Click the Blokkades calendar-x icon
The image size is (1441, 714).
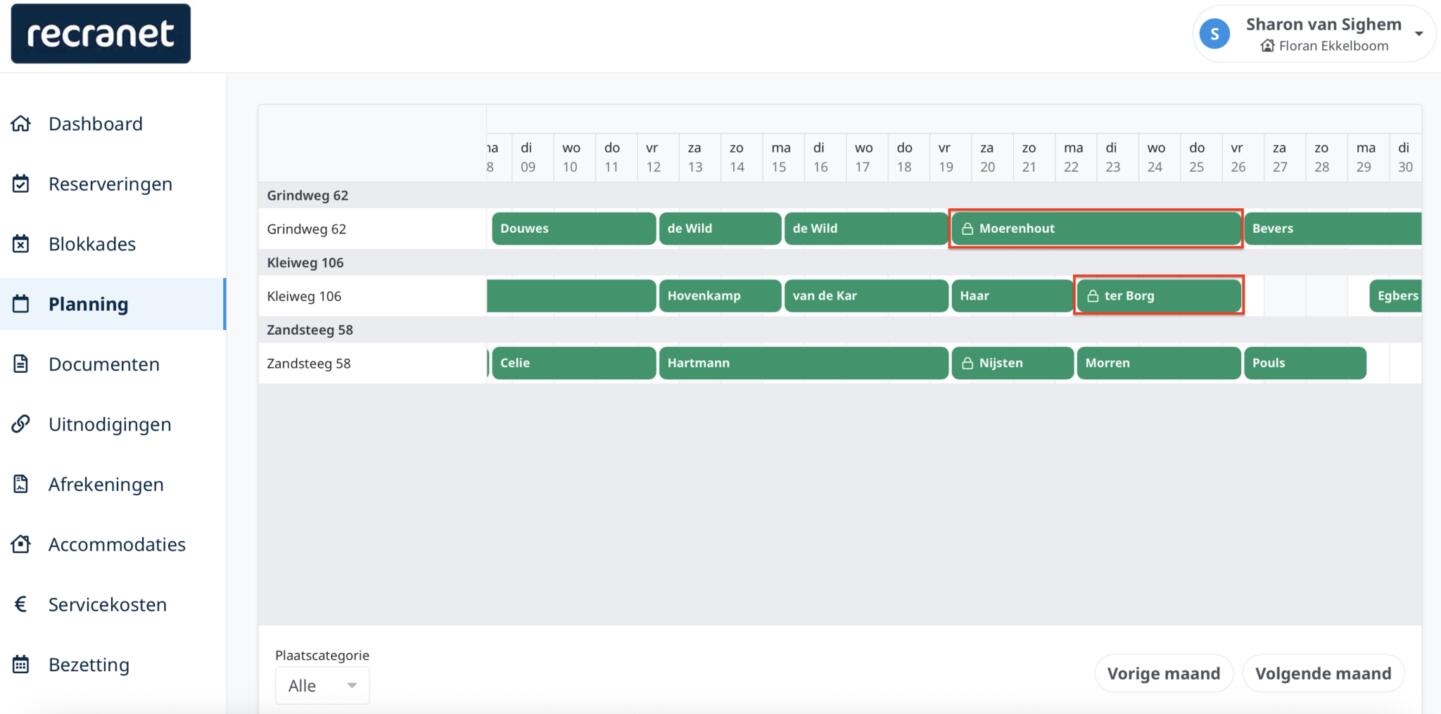pyautogui.click(x=20, y=244)
